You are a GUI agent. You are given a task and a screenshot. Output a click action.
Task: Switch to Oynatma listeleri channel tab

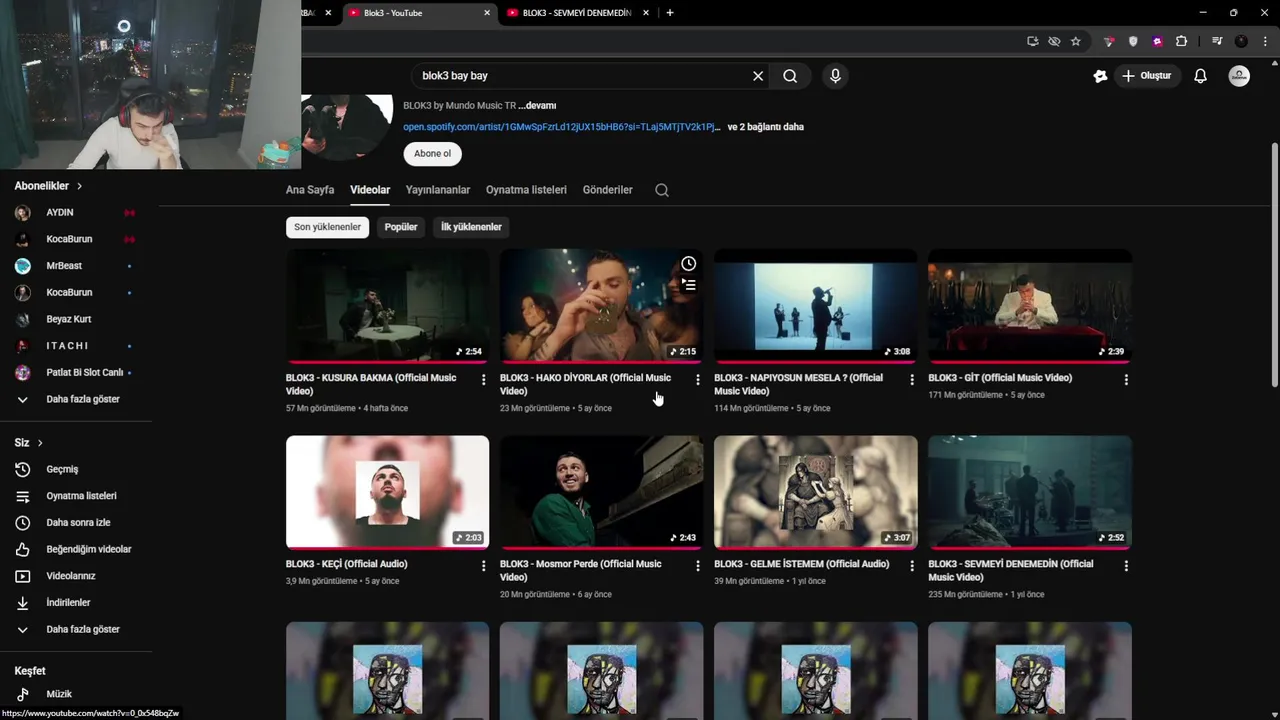coord(526,190)
